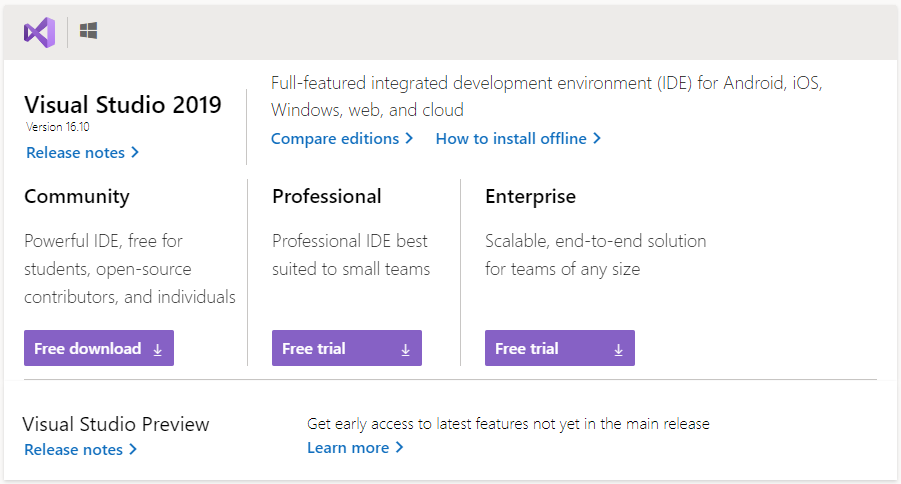The height and width of the screenshot is (484, 901).
Task: Start the Professional Free trial
Action: click(x=314, y=349)
